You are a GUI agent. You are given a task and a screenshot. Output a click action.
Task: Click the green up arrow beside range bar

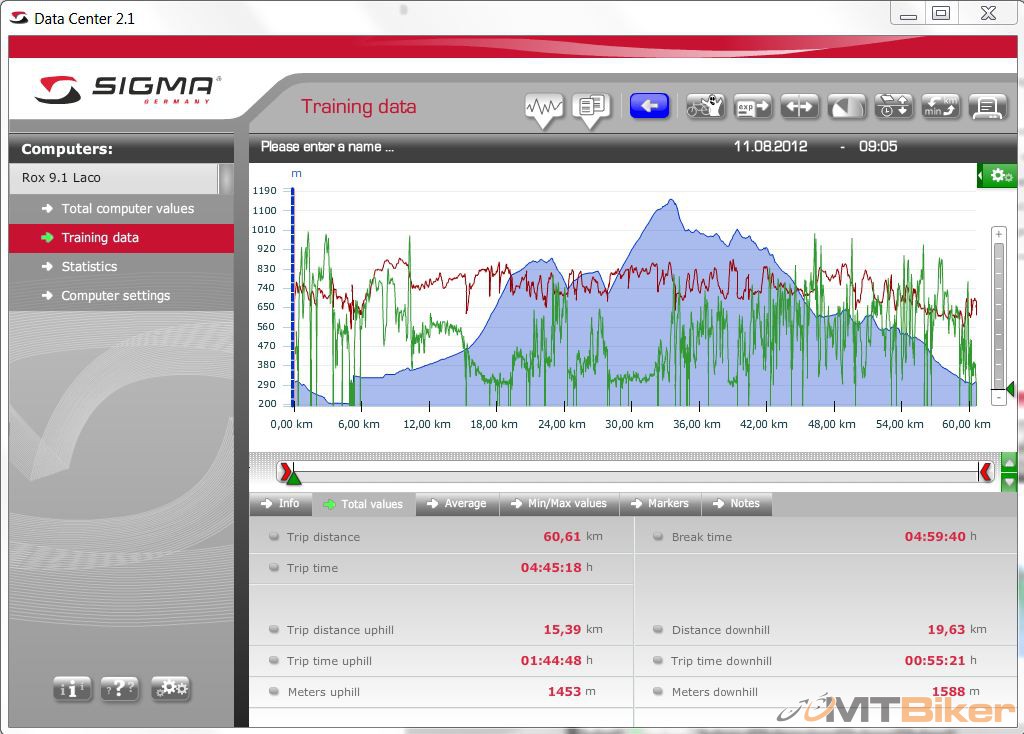coord(1008,466)
